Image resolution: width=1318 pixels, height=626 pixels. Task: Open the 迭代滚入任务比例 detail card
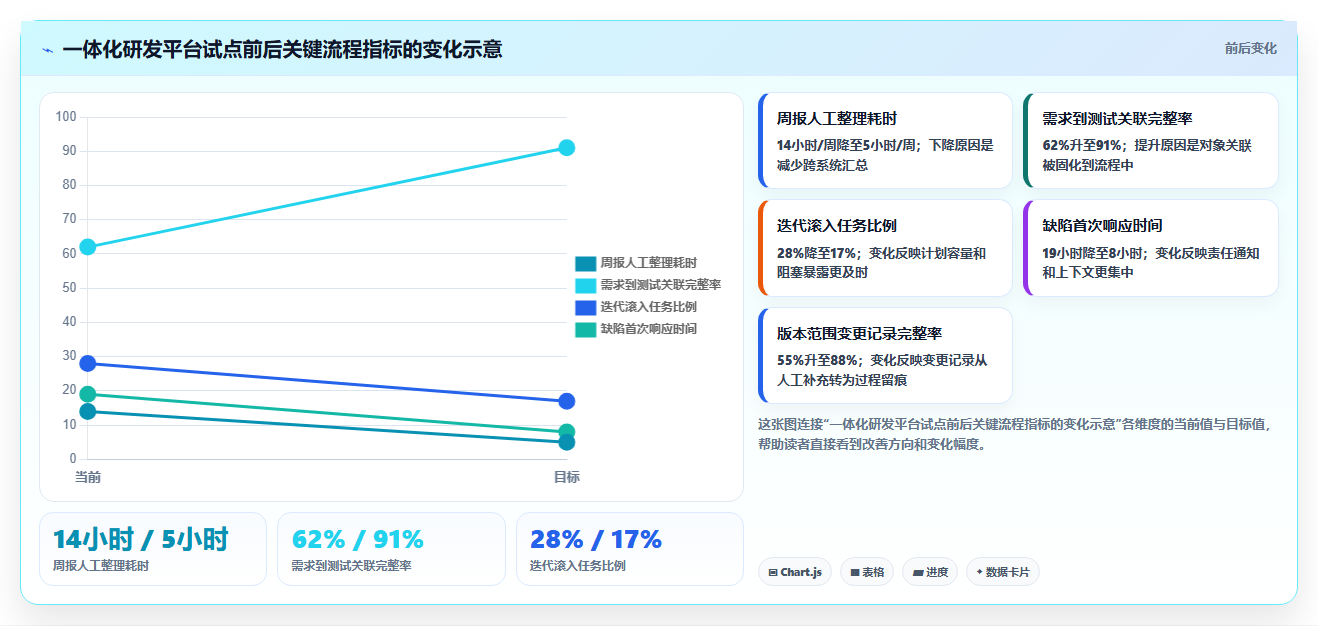click(x=885, y=248)
